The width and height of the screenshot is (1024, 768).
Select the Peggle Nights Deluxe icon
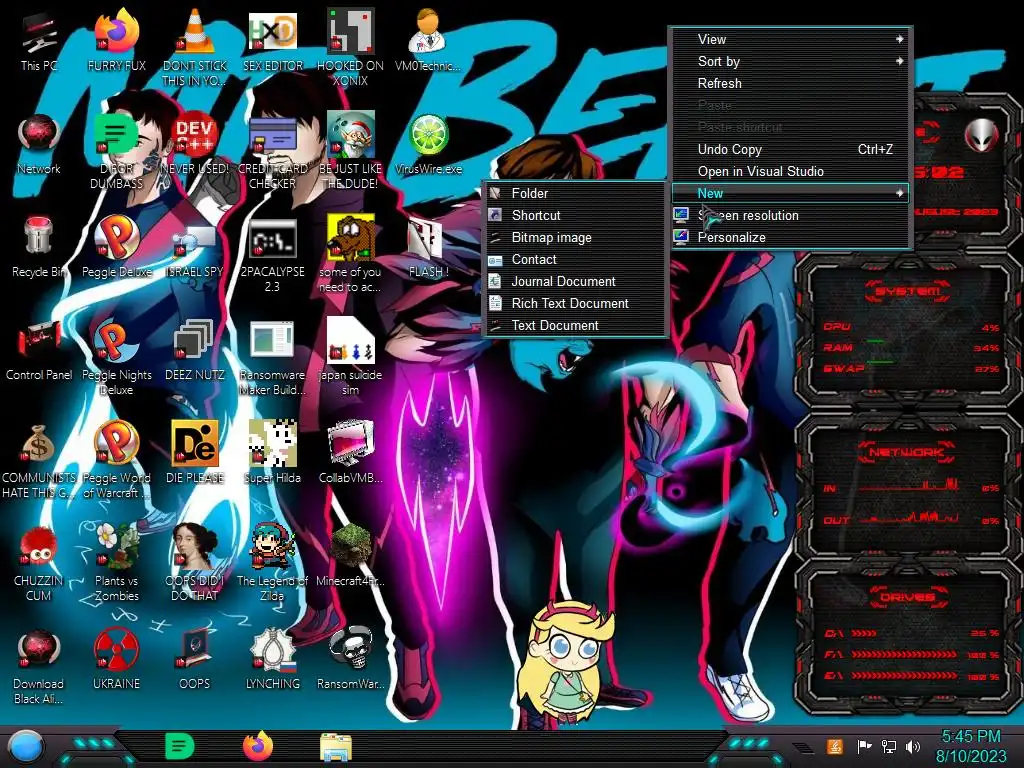coord(116,358)
